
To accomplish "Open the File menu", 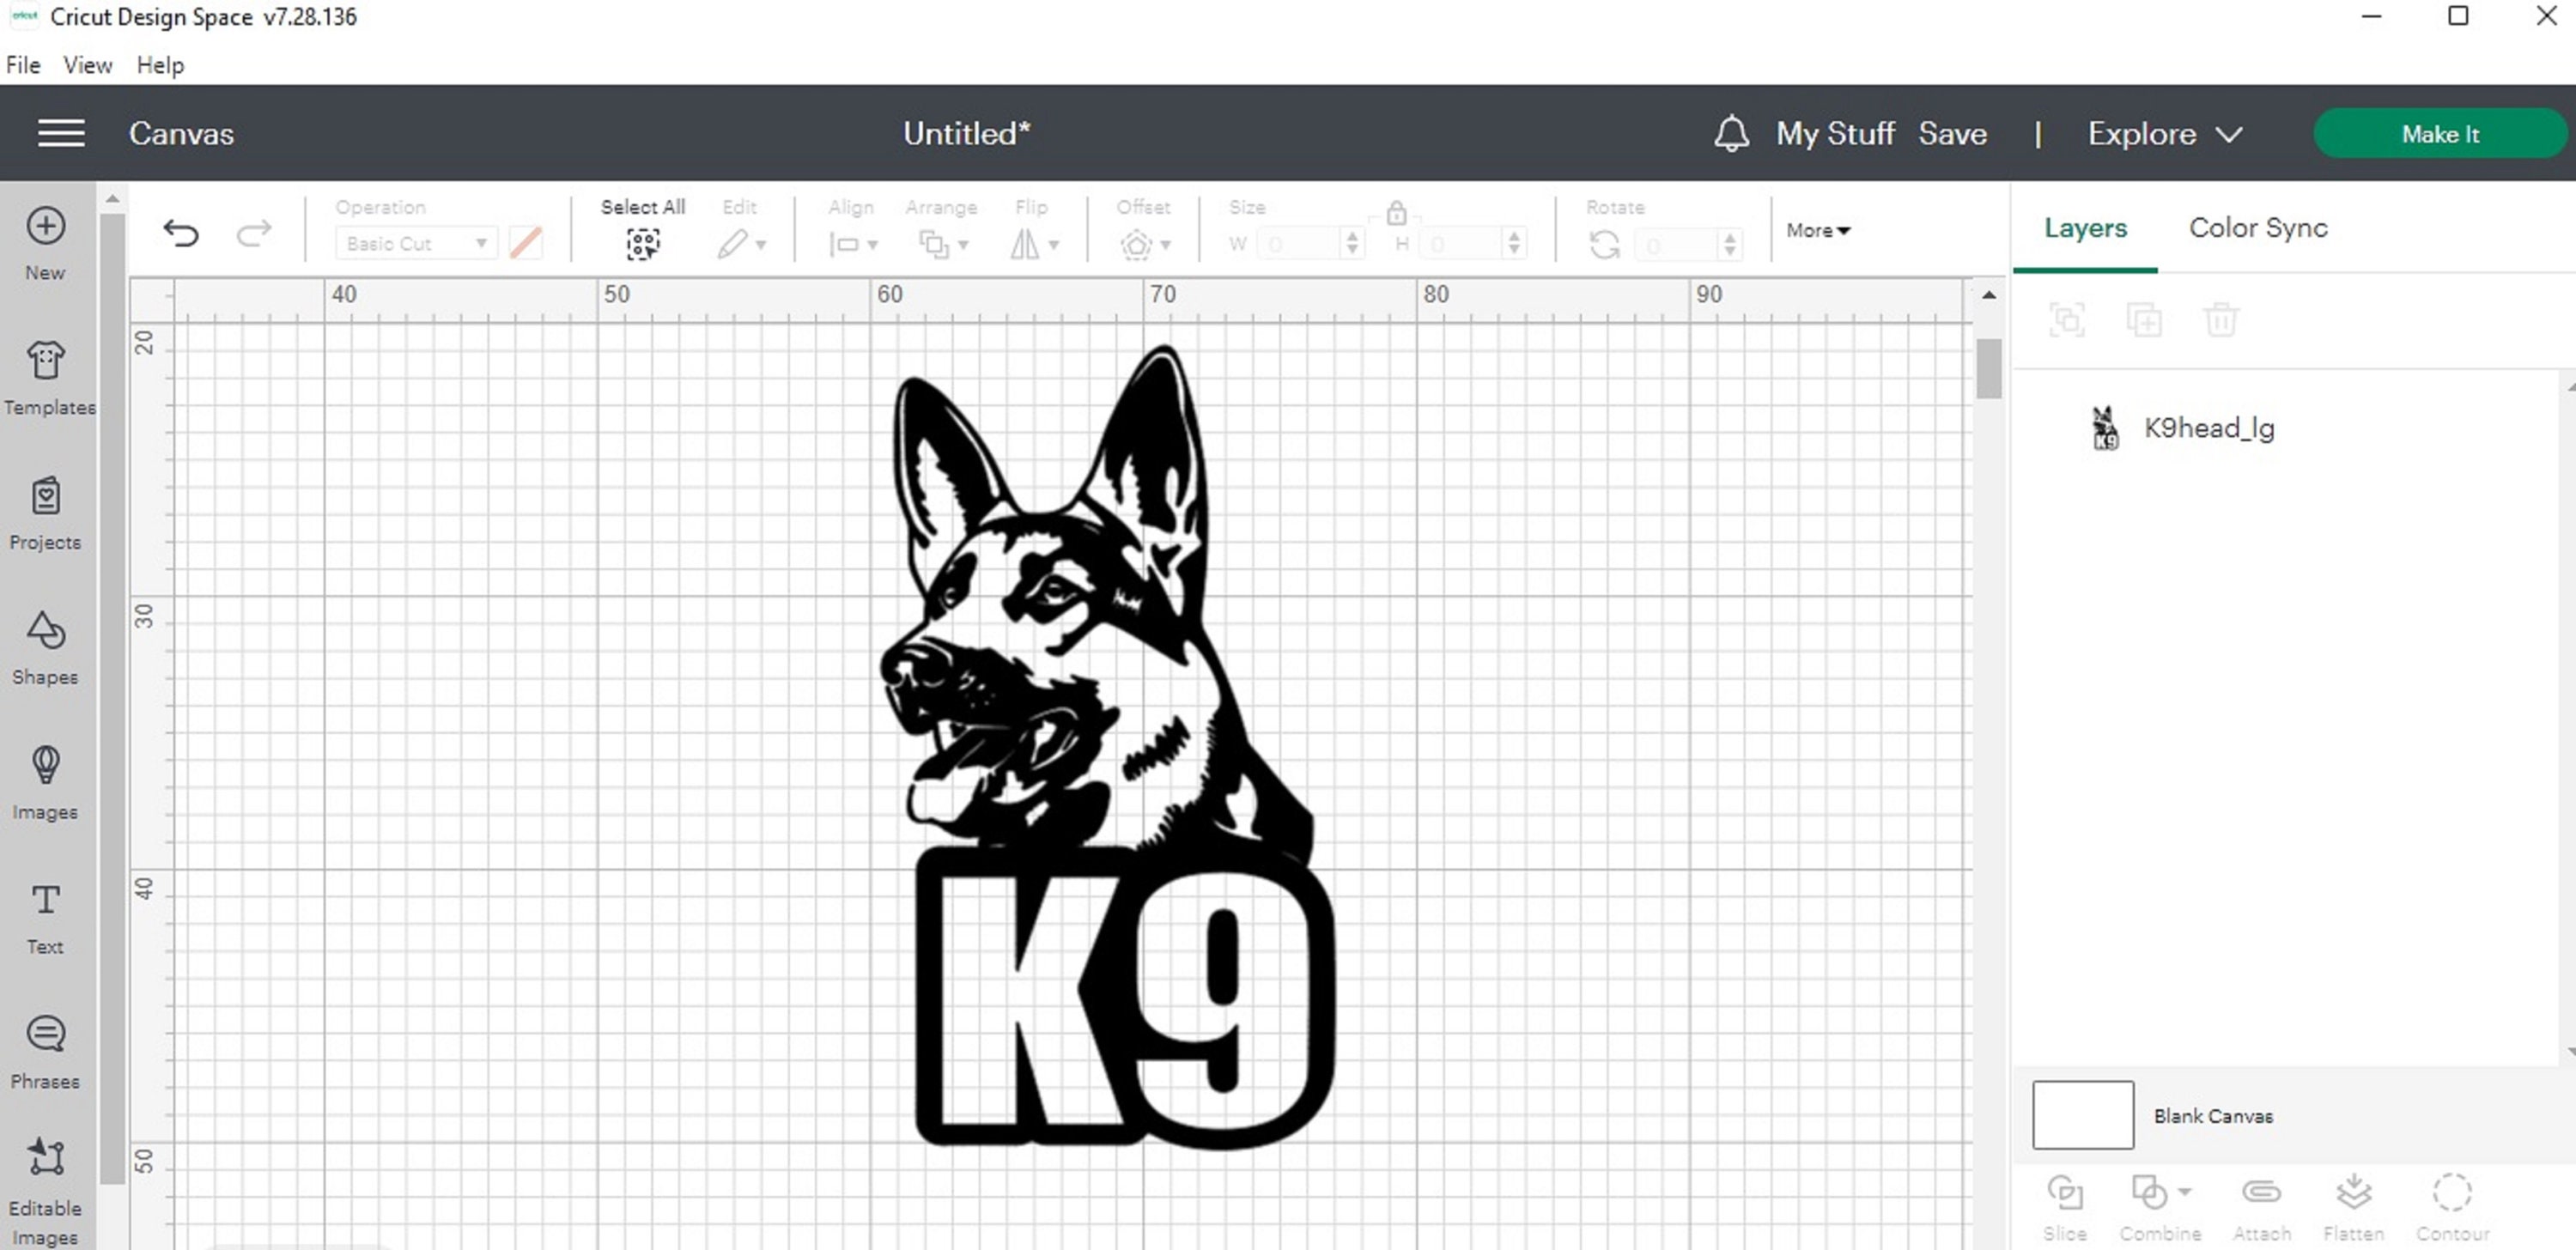I will (22, 64).
